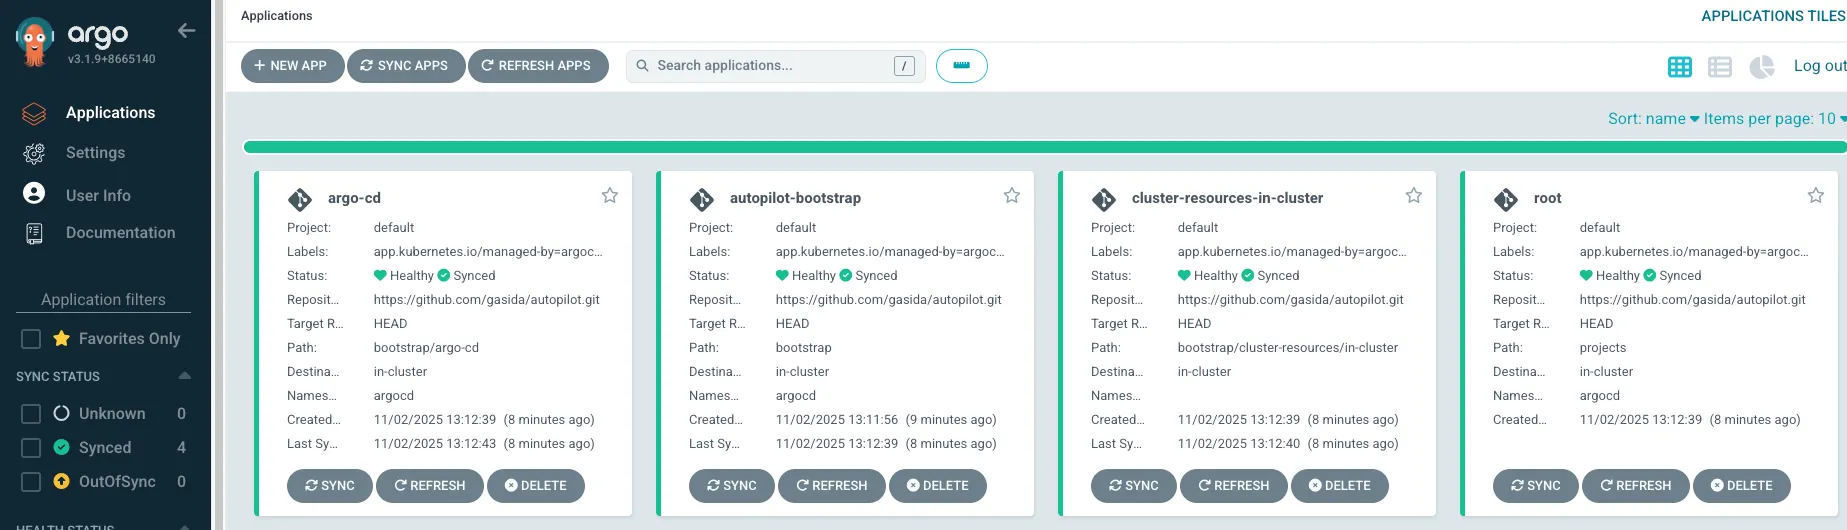Image resolution: width=1847 pixels, height=530 pixels.
Task: Click the SYNC APPS button
Action: coord(405,66)
